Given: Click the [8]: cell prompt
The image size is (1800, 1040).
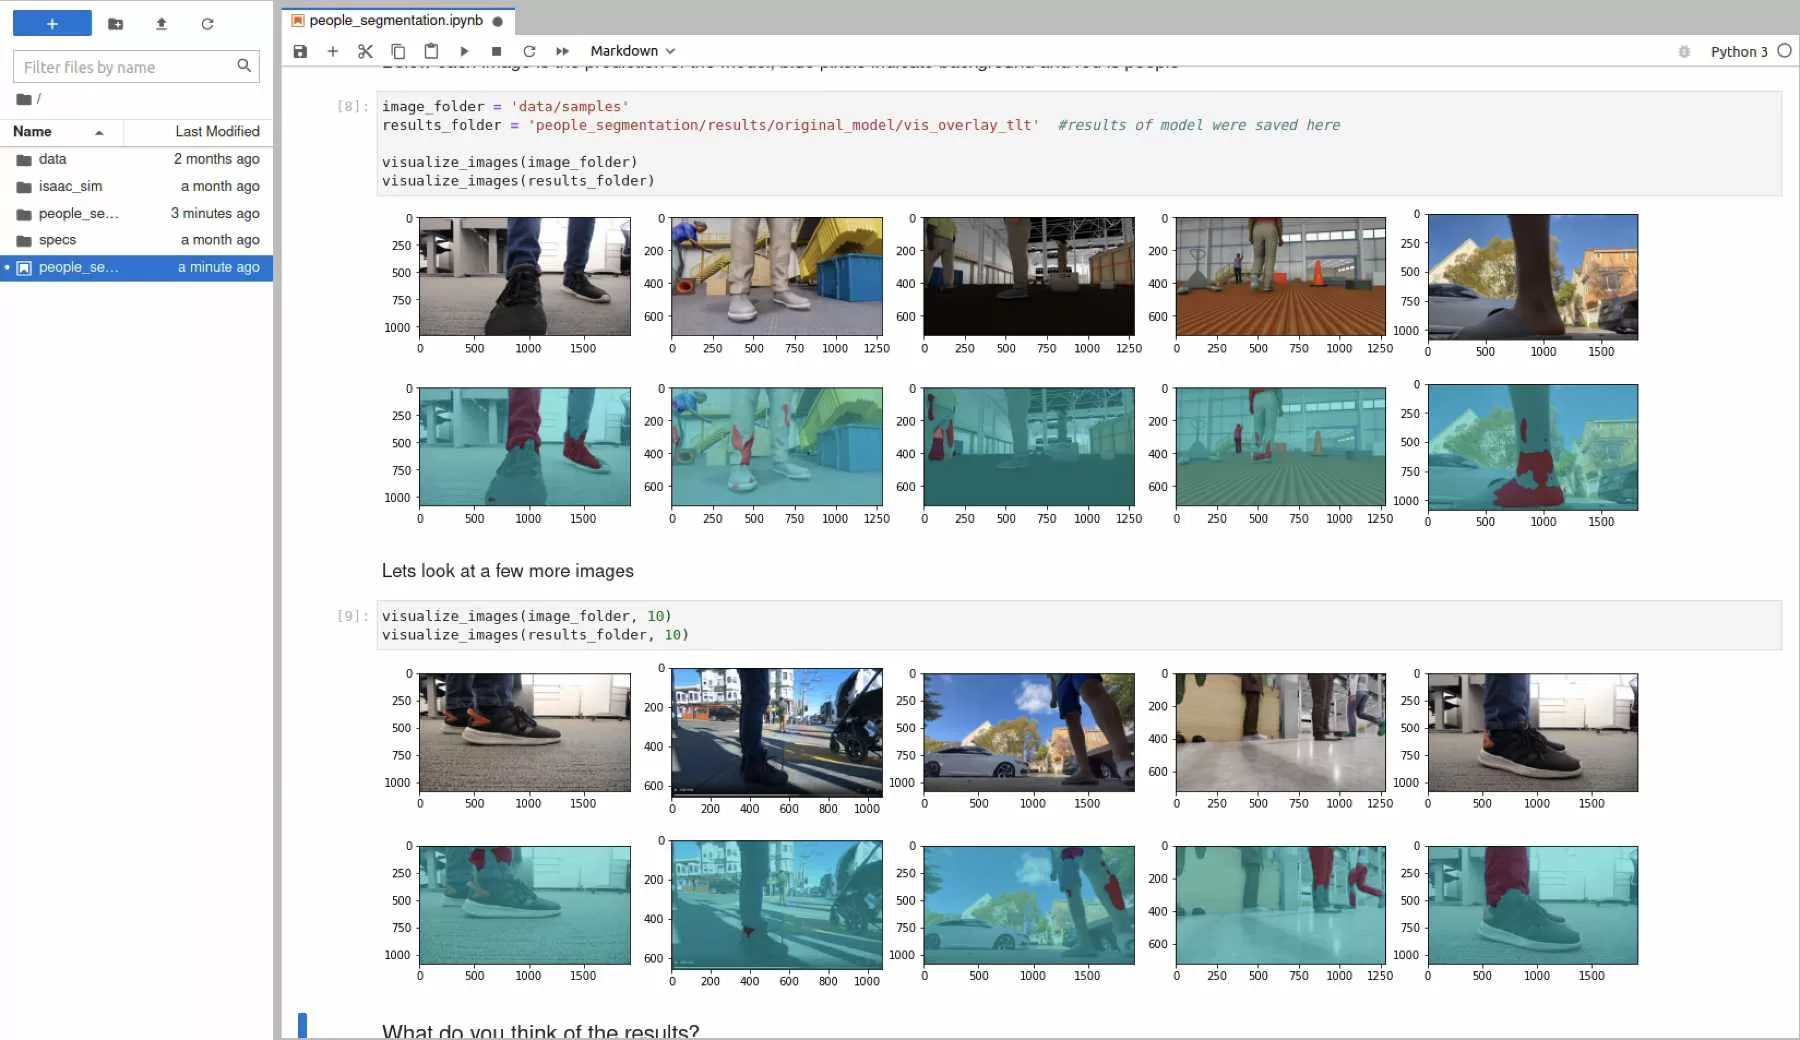Looking at the screenshot, I should pyautogui.click(x=352, y=106).
